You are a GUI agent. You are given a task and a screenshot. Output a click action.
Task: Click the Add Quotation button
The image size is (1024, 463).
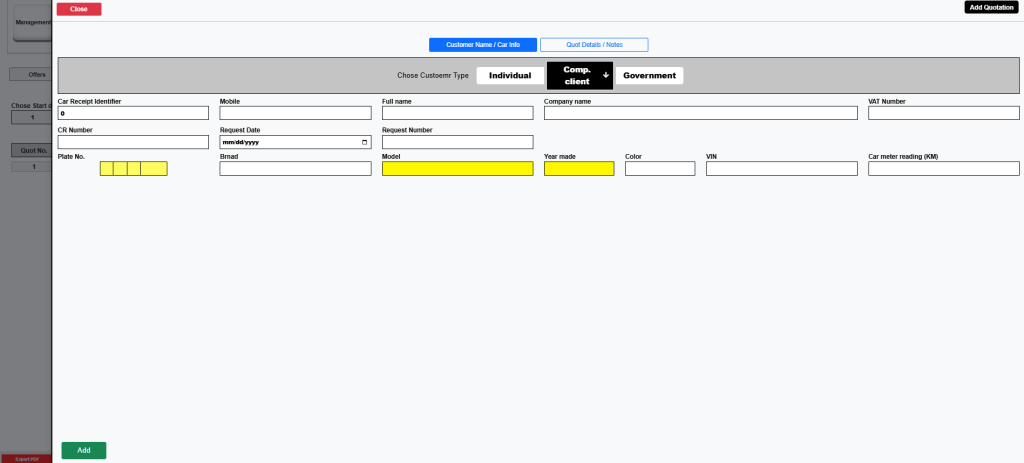coord(991,7)
